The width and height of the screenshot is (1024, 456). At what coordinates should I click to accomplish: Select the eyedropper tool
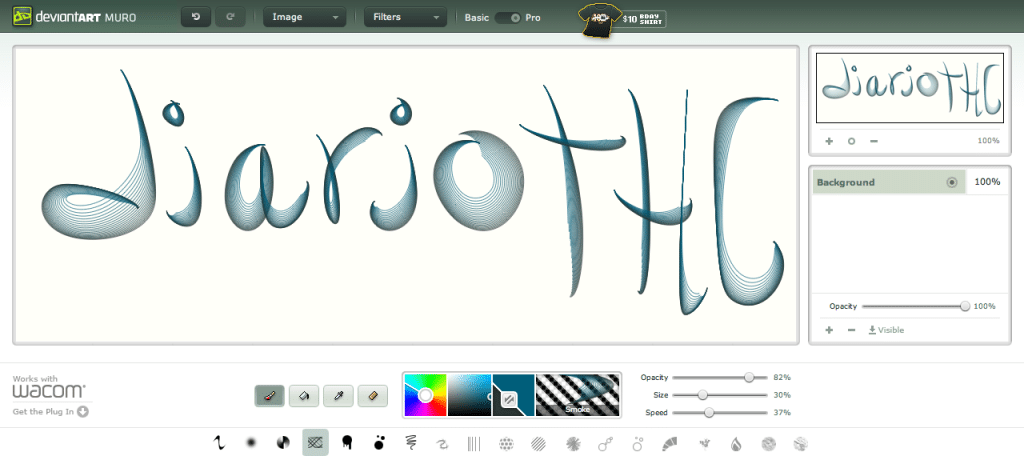pos(338,396)
